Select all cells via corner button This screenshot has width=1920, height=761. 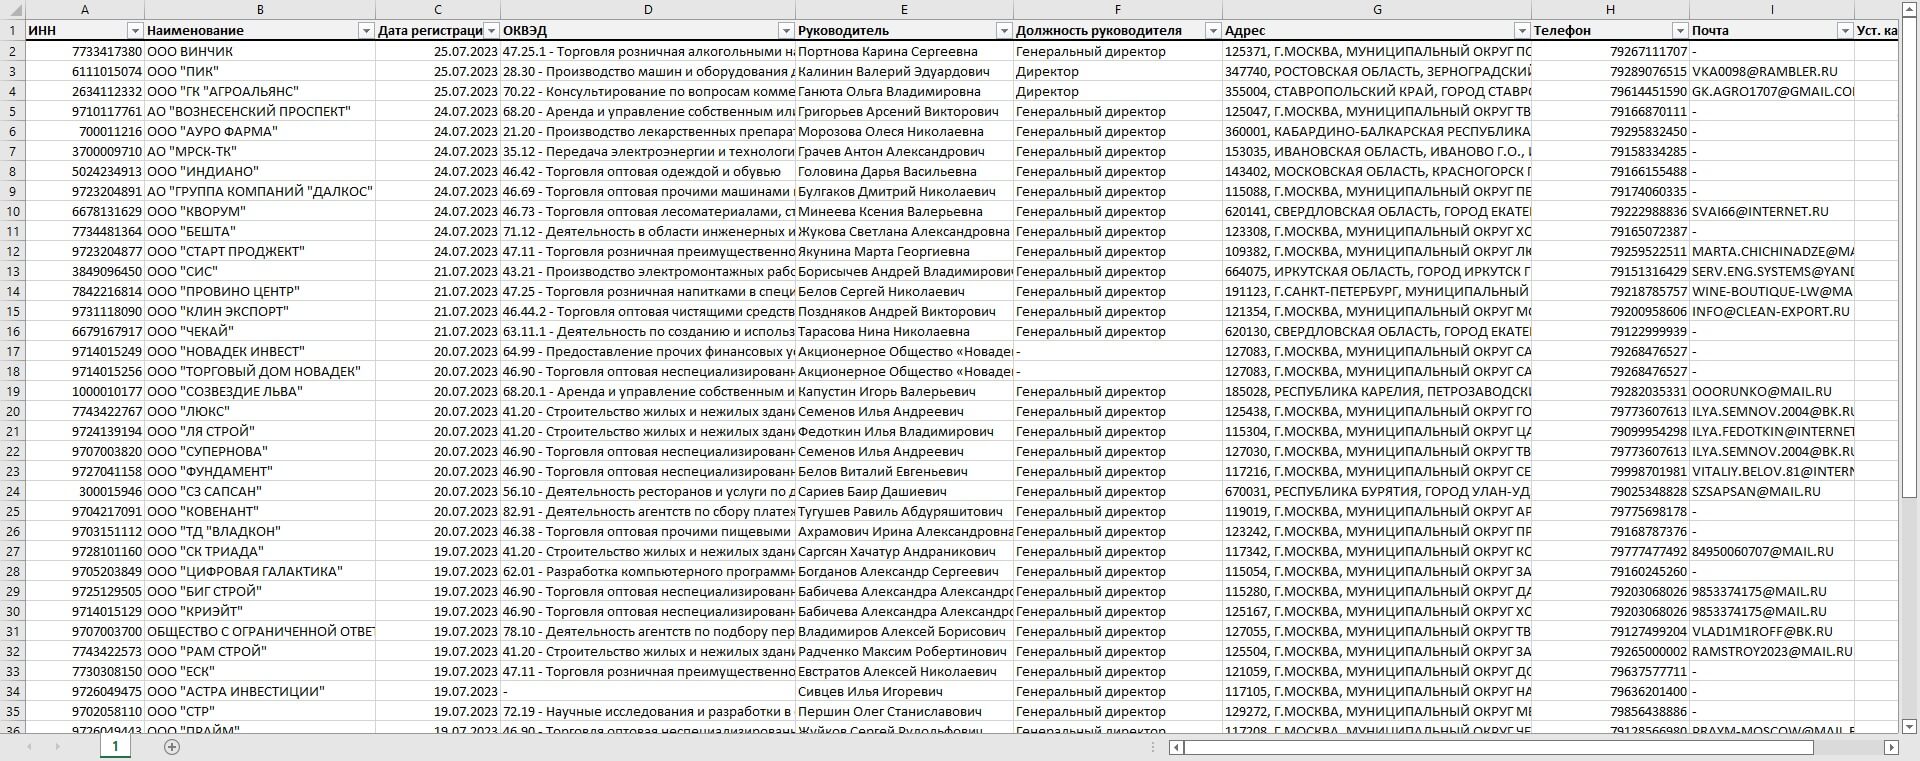pyautogui.click(x=12, y=10)
